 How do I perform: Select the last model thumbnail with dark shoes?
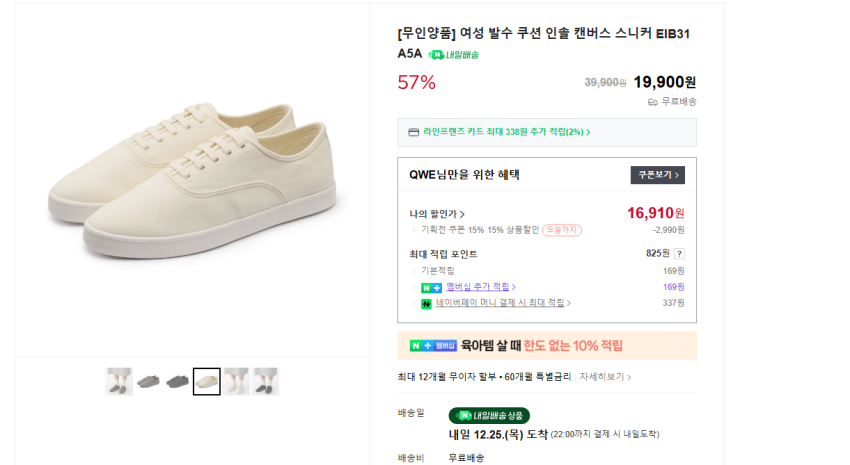(265, 381)
